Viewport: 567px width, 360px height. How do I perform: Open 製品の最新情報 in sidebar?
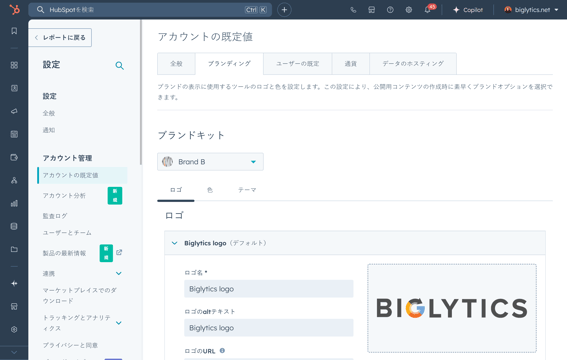pyautogui.click(x=64, y=253)
